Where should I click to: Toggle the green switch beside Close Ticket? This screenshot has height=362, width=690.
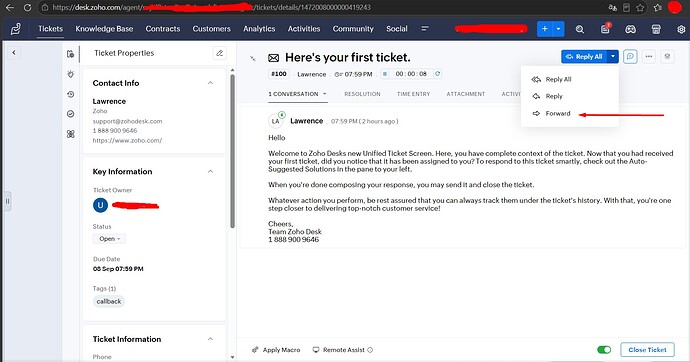pyautogui.click(x=604, y=350)
